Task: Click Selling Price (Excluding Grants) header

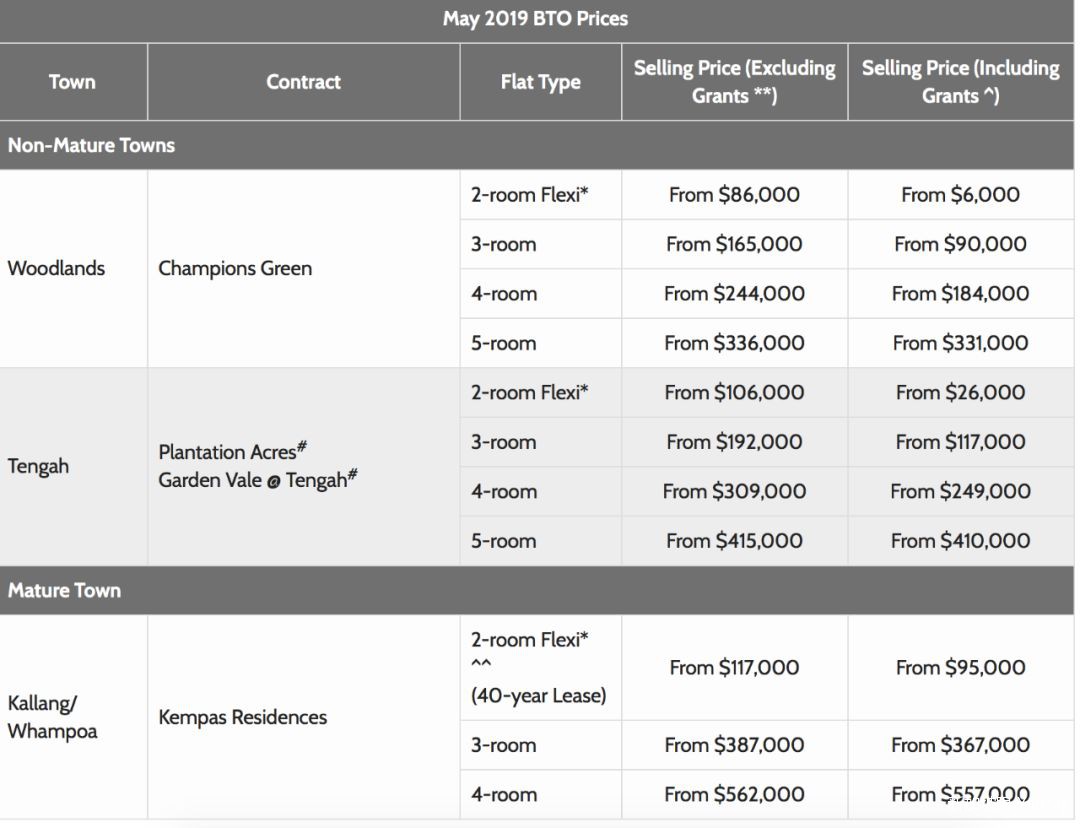Action: (x=734, y=82)
